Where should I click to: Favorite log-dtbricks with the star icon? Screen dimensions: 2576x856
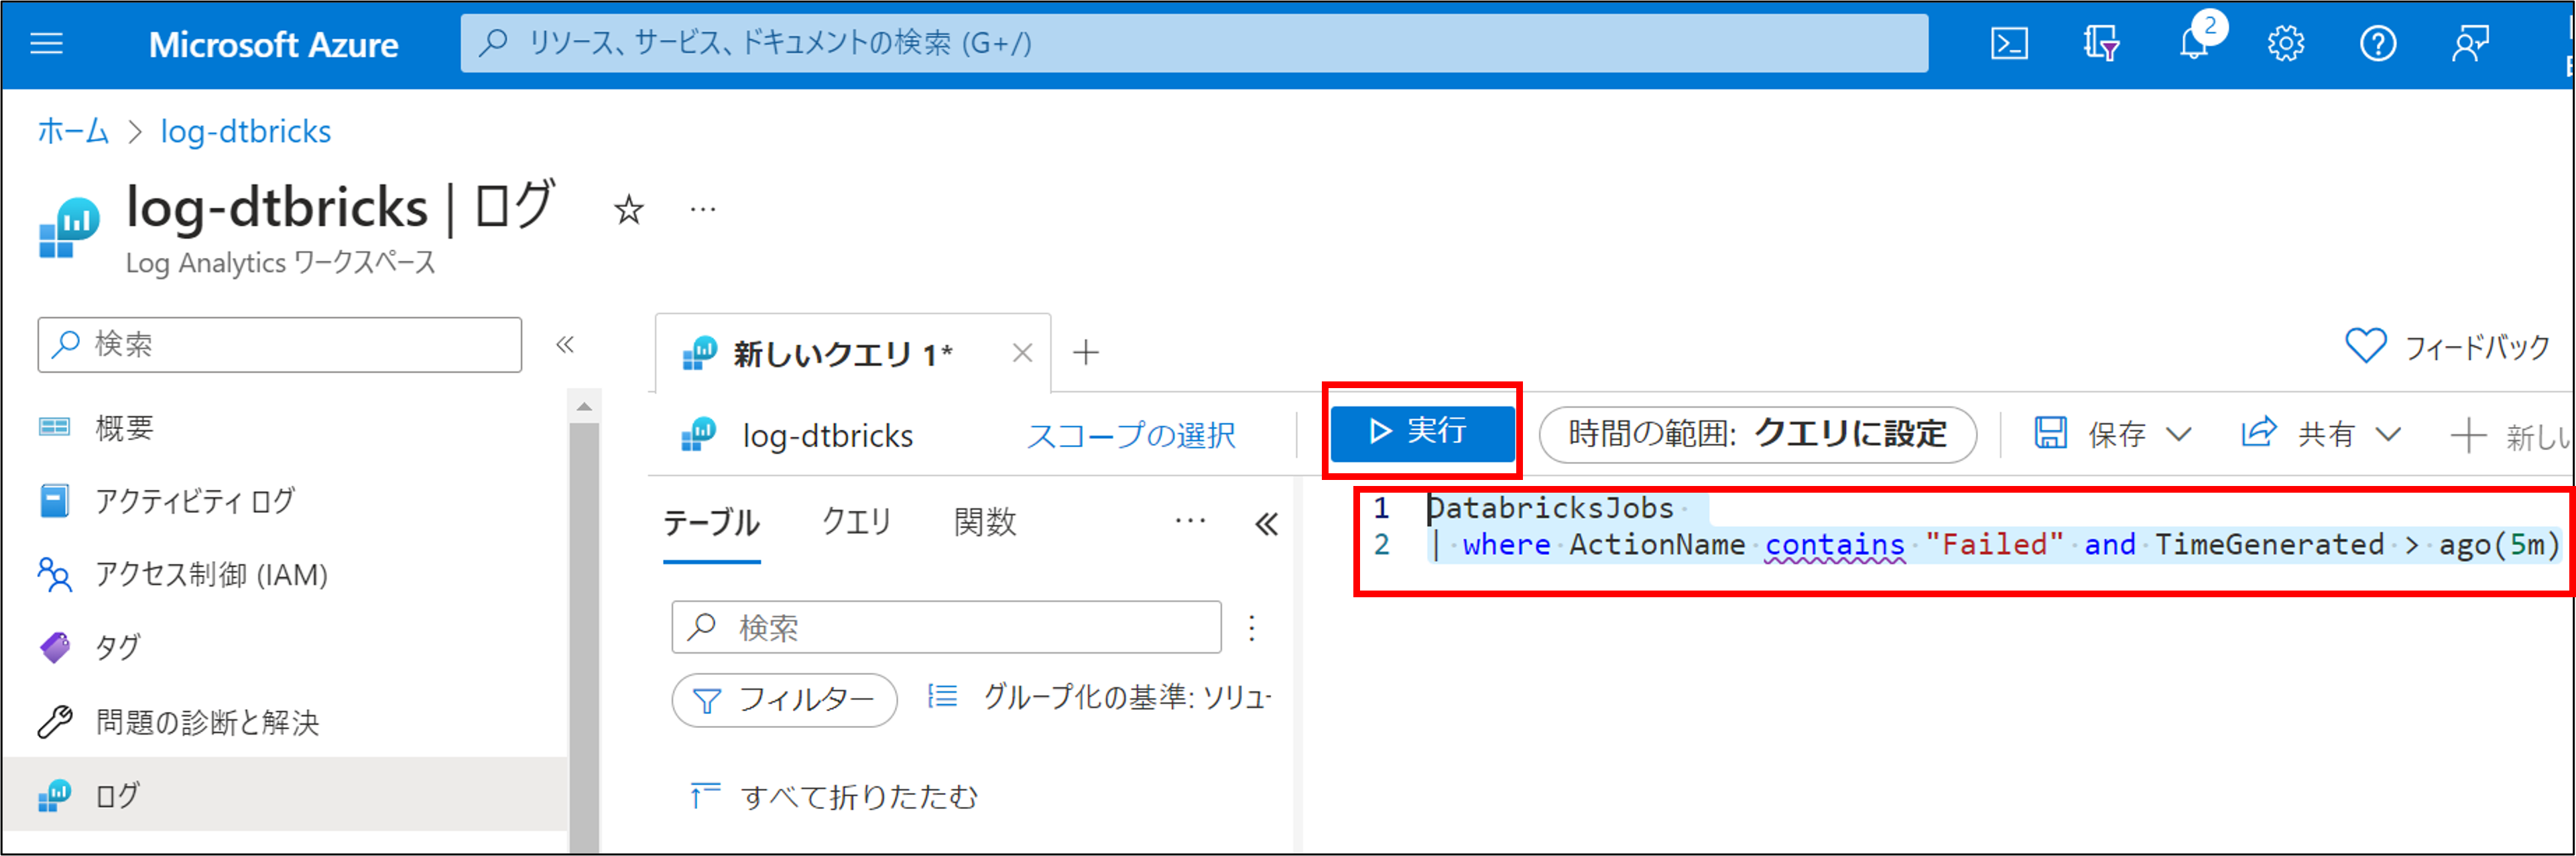pos(628,210)
